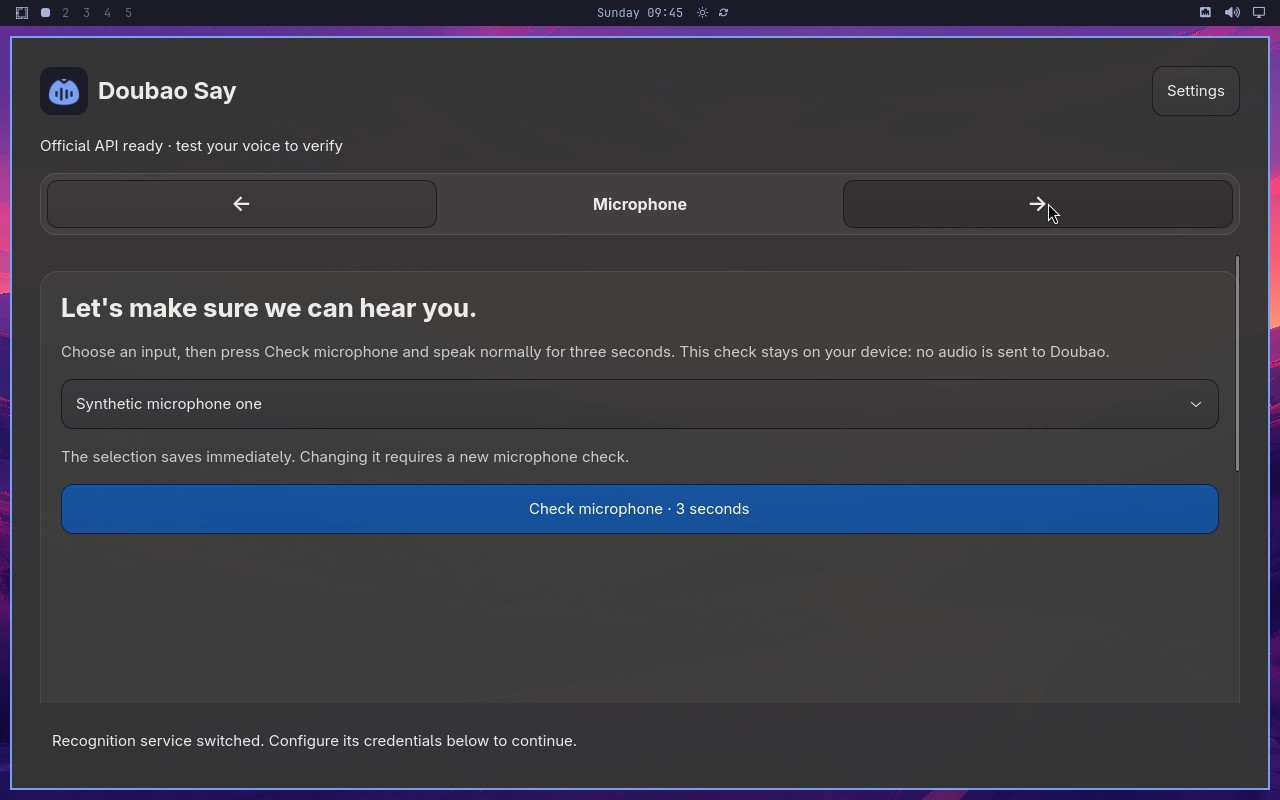Image resolution: width=1280 pixels, height=800 pixels.
Task: Switch to workspace 4
Action: [x=108, y=13]
